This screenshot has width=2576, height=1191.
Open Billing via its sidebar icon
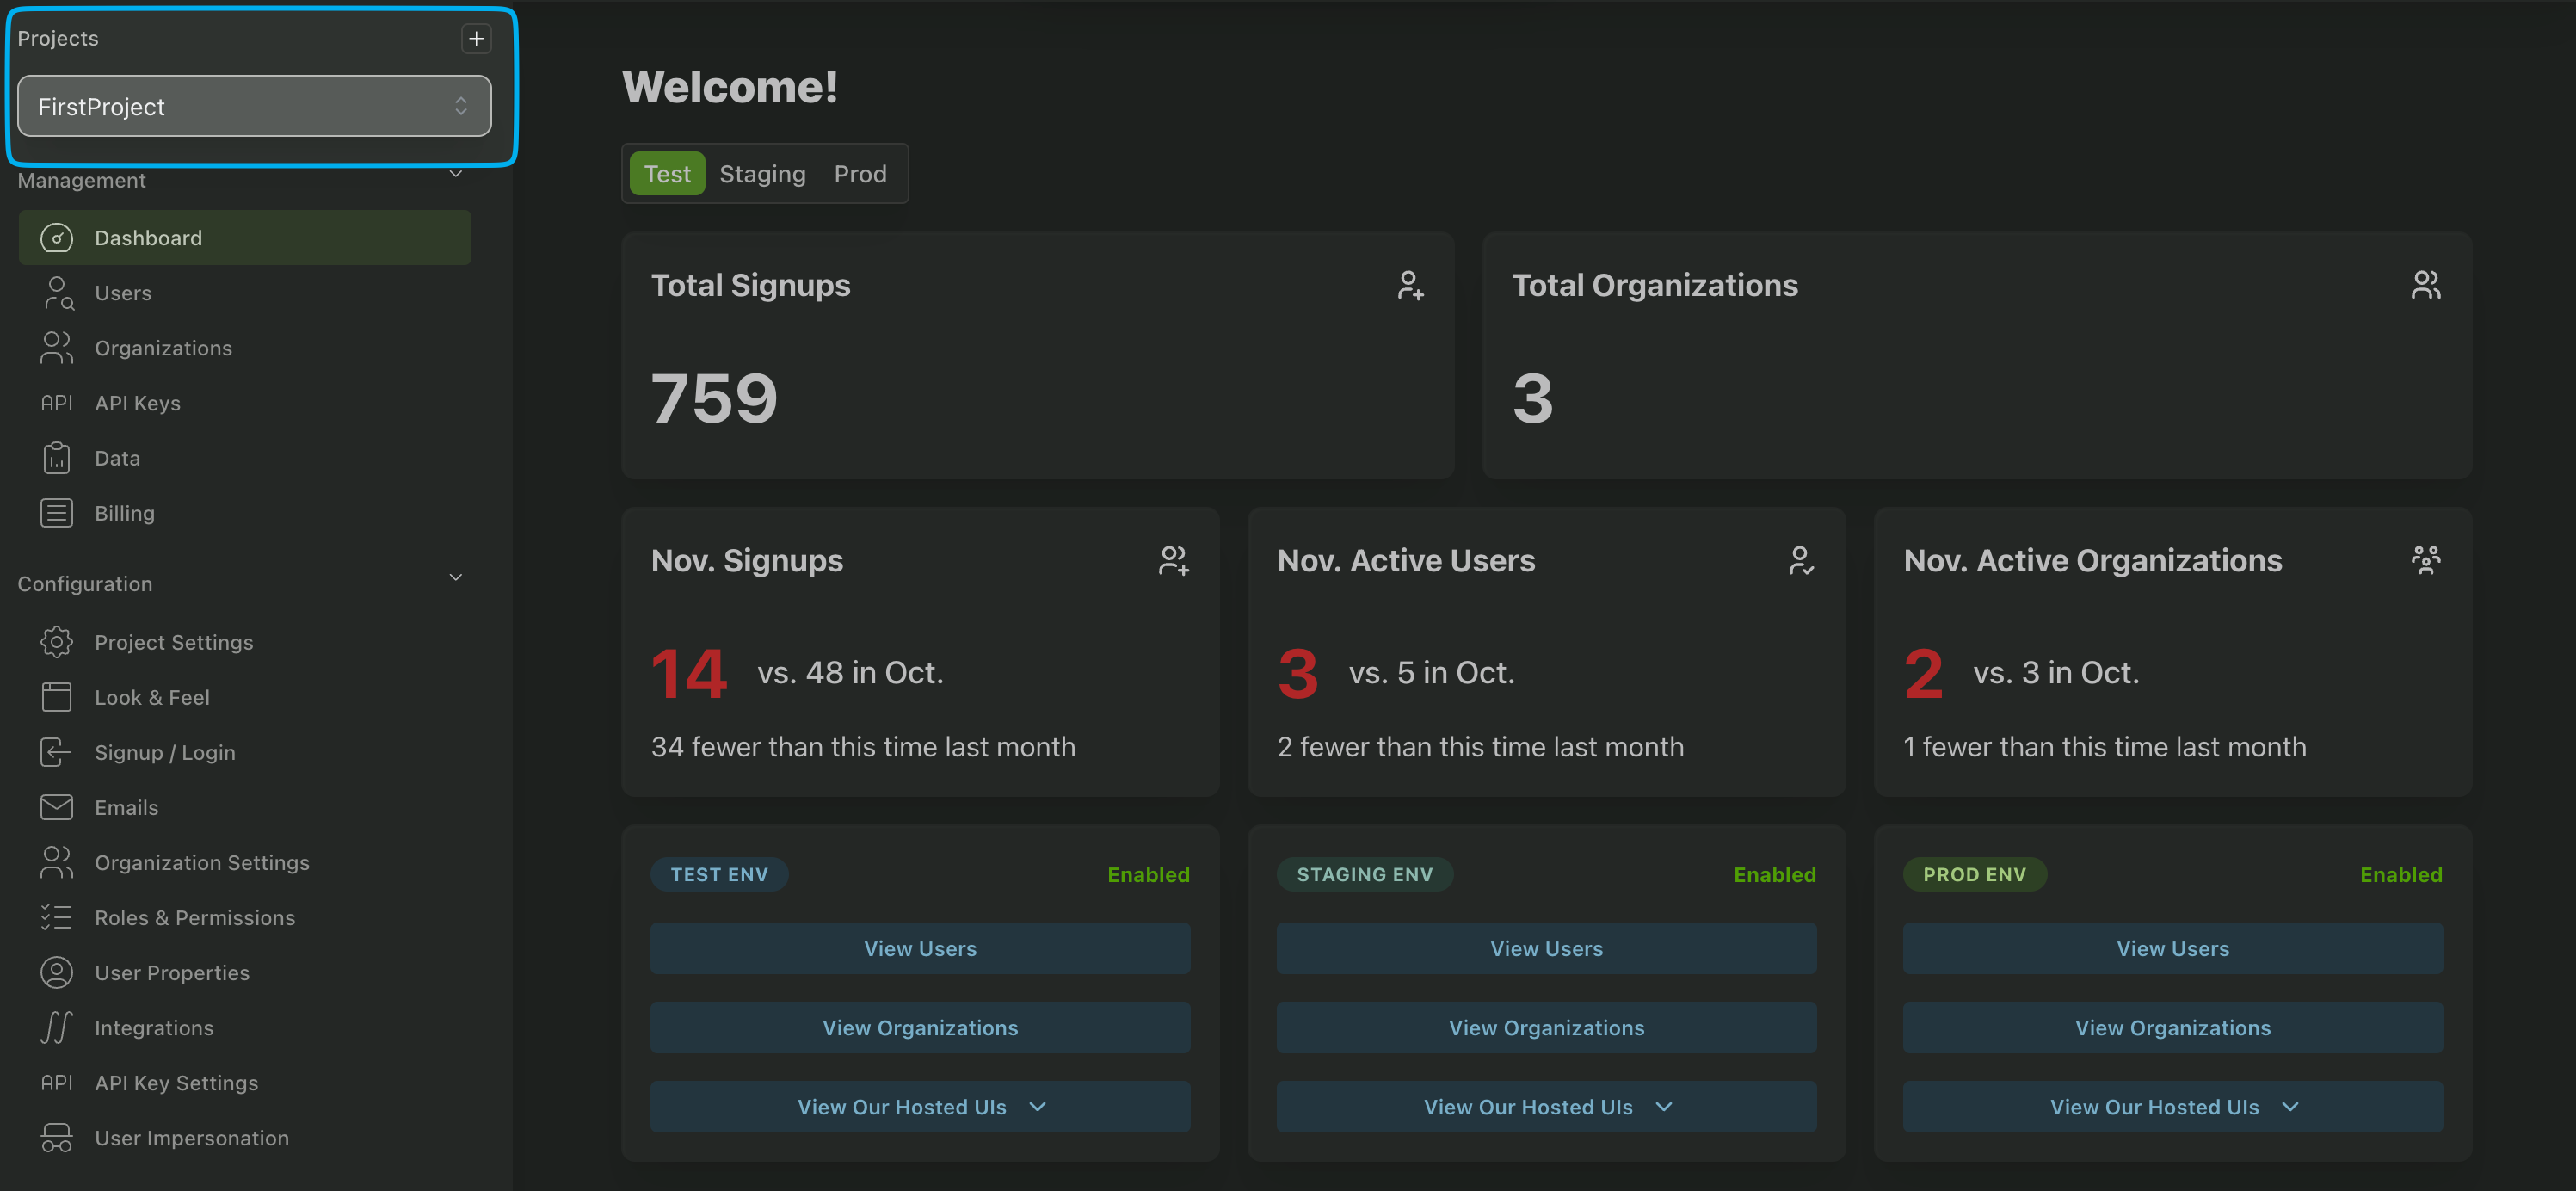(x=57, y=513)
